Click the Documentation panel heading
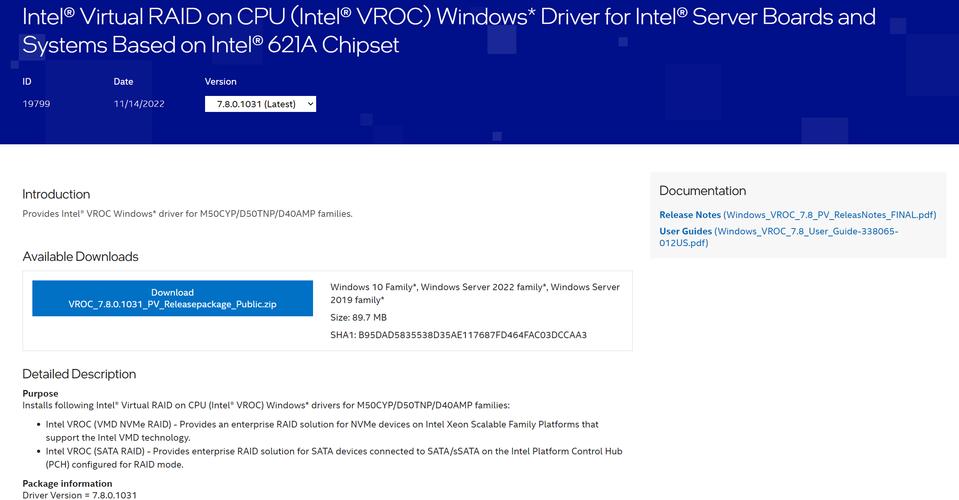Image resolution: width=959 pixels, height=500 pixels. (x=702, y=191)
